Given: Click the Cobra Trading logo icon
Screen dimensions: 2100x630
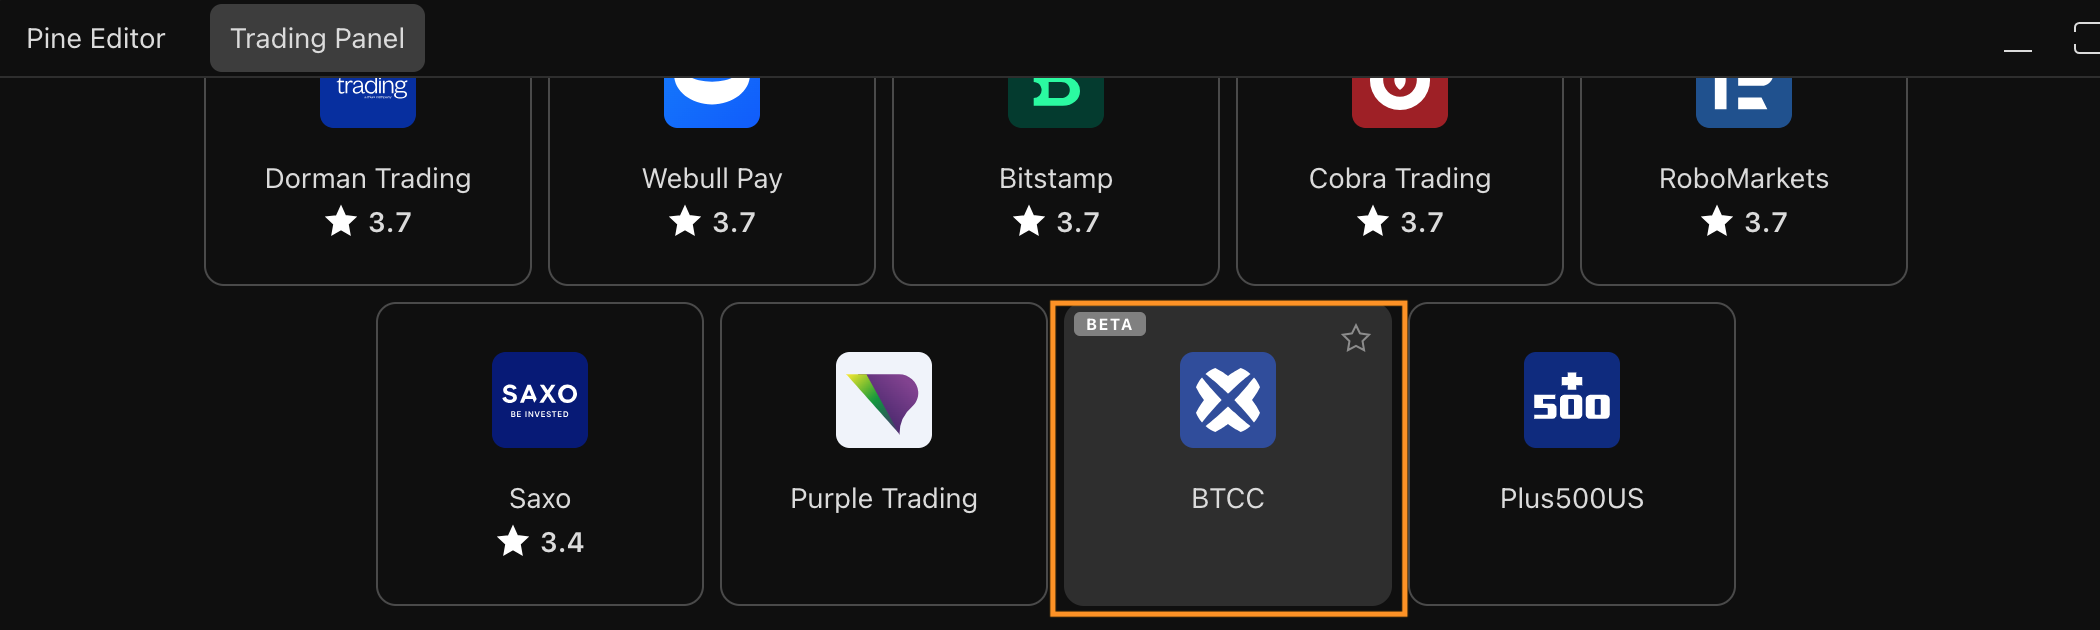Looking at the screenshot, I should pyautogui.click(x=1400, y=102).
